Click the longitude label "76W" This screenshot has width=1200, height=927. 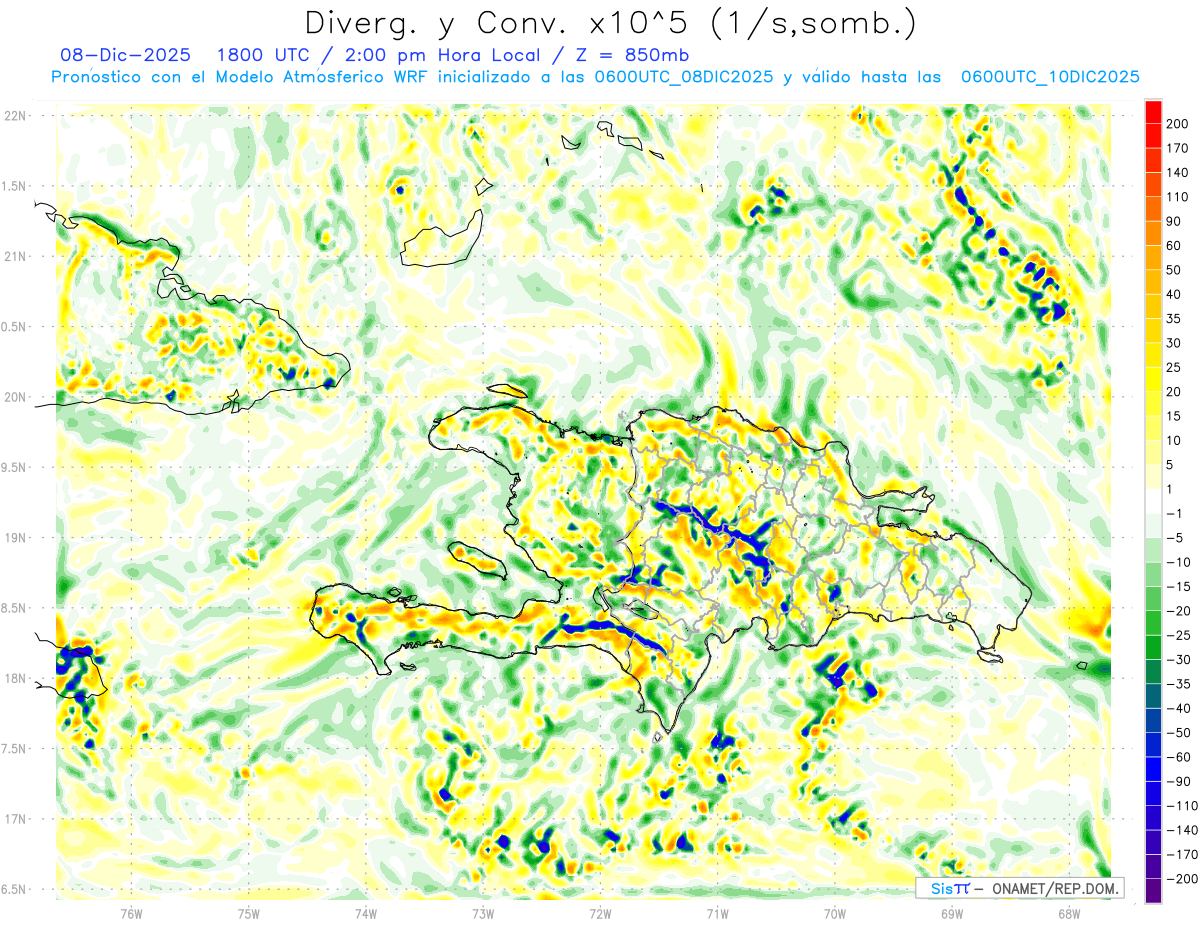(x=131, y=912)
